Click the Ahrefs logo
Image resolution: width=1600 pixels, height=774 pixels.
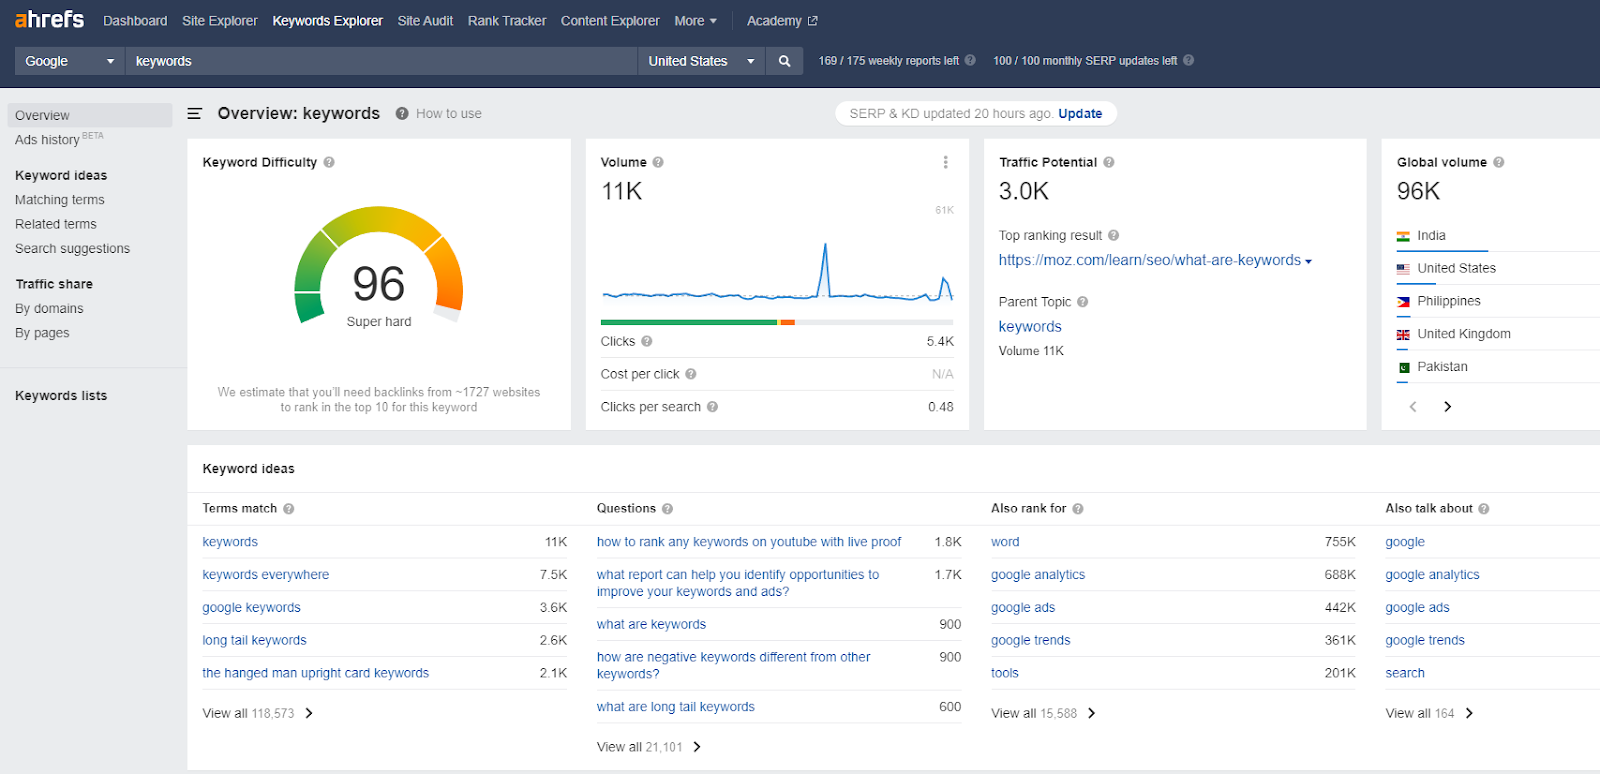coord(49,19)
